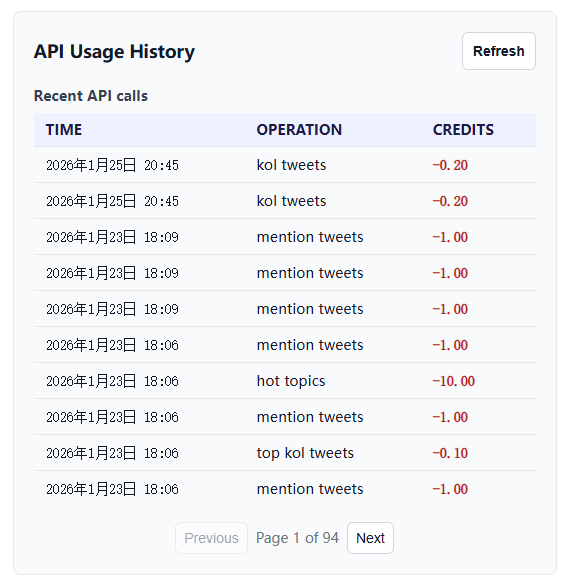Select the first kol tweets row

coord(285,165)
